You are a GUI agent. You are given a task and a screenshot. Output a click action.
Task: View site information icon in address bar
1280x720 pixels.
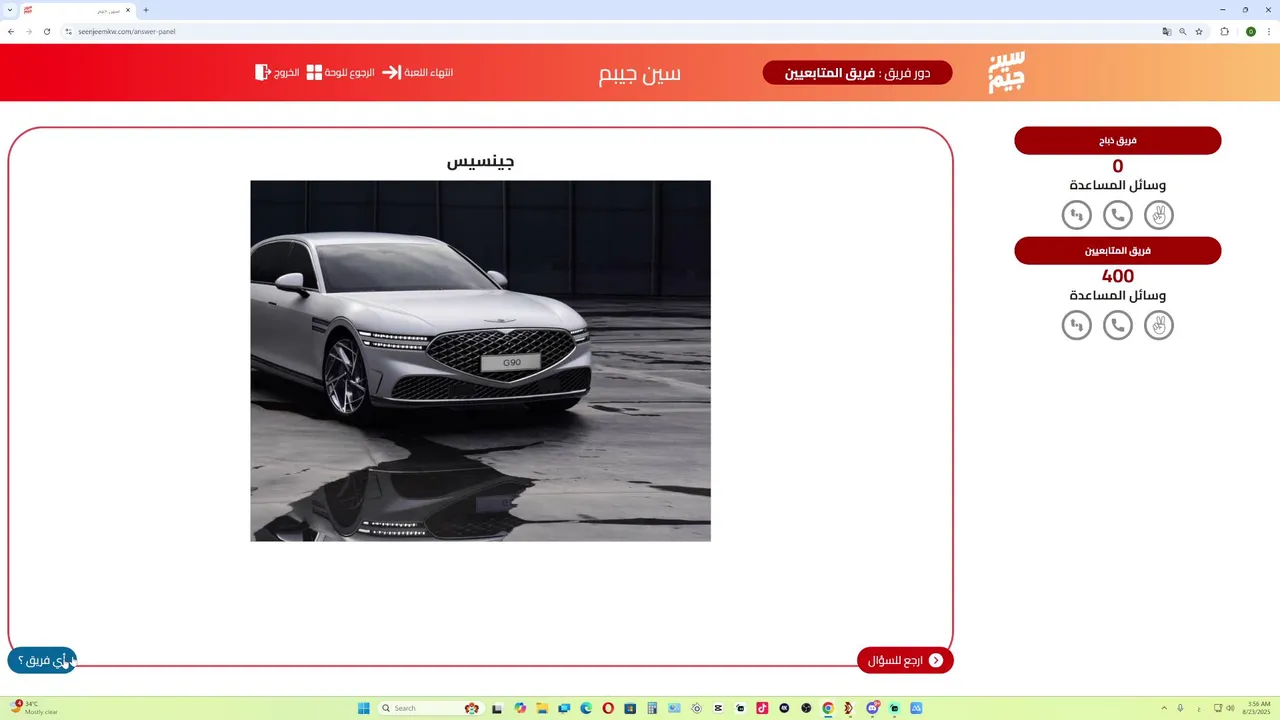[x=69, y=31]
